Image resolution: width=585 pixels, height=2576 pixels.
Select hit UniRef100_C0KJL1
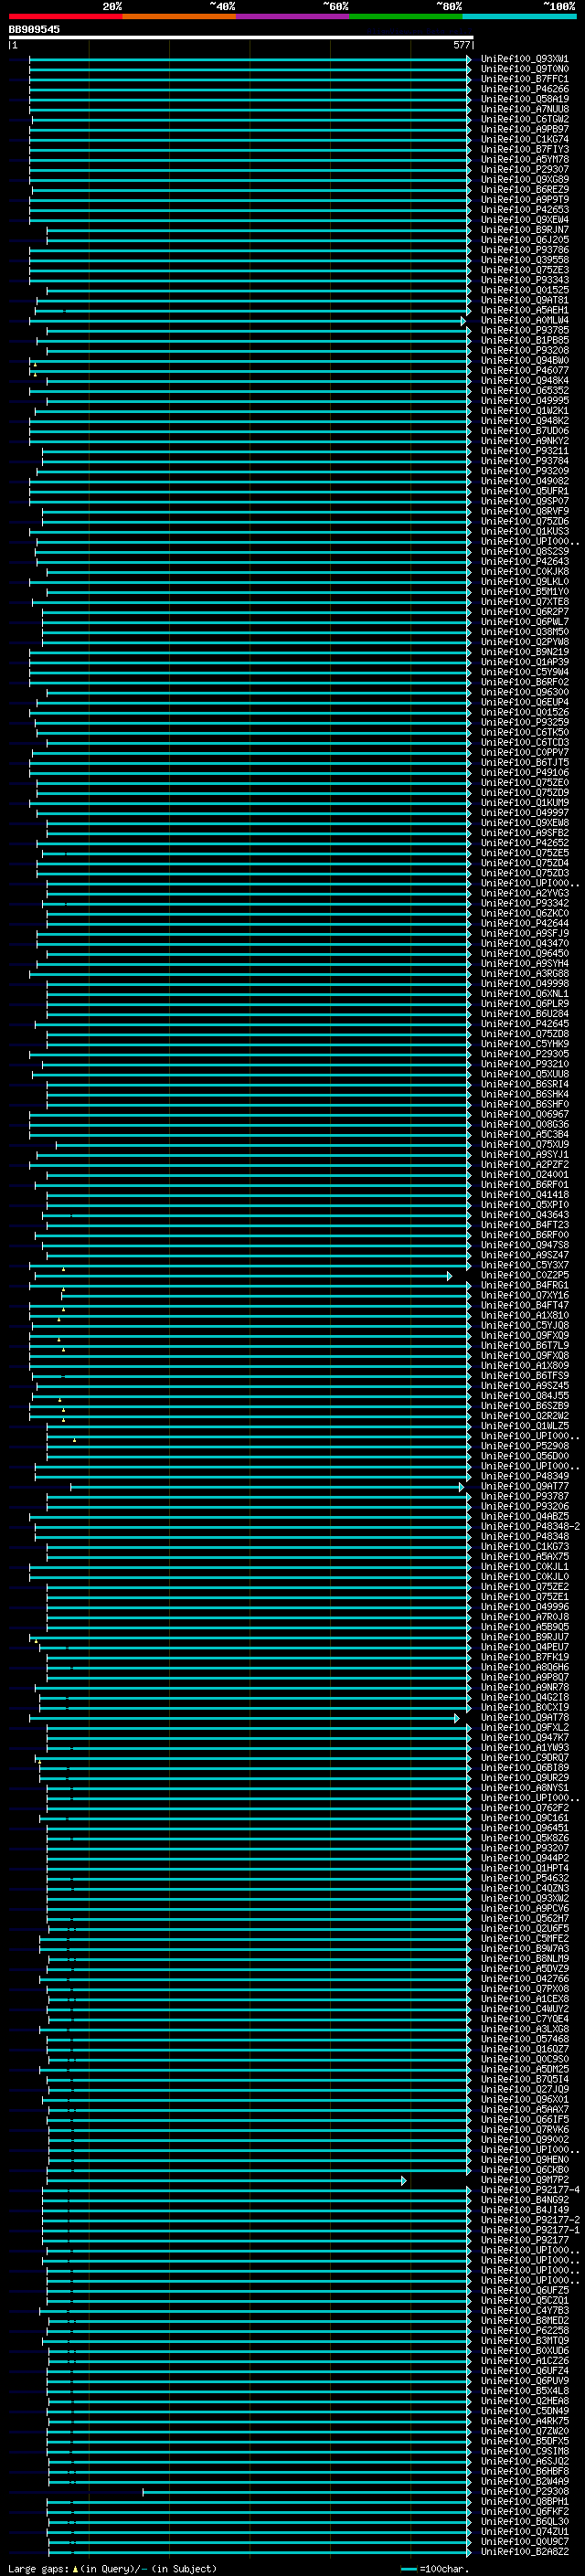click(x=525, y=1567)
